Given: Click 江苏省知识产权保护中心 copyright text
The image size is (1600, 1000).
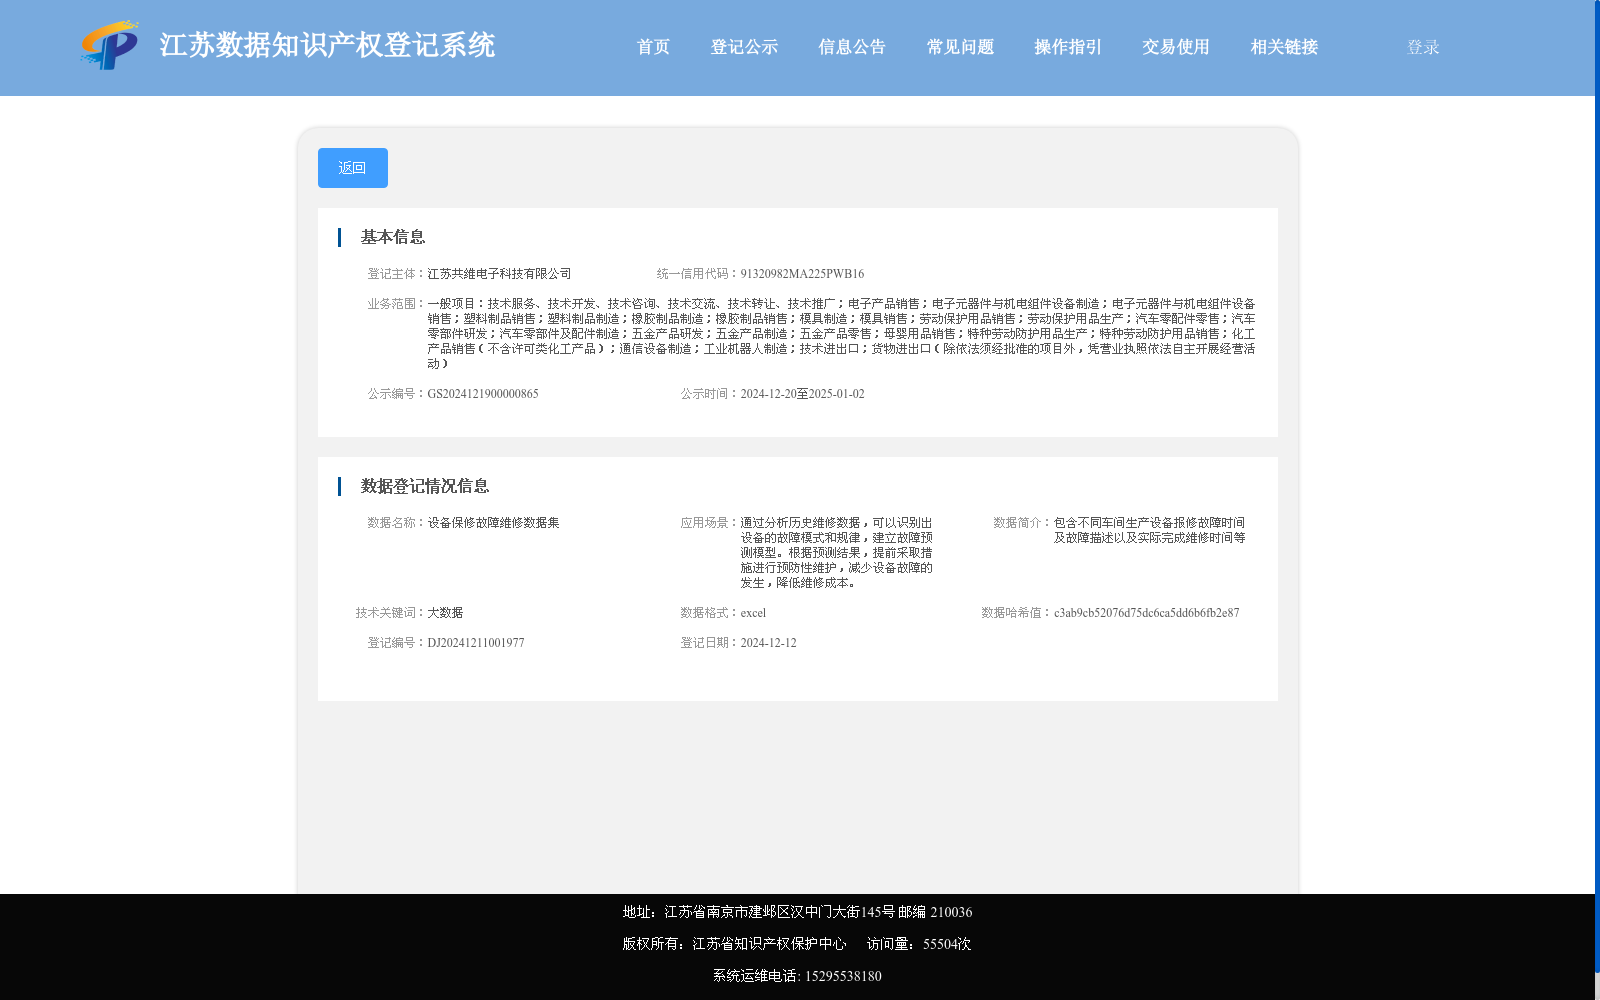Looking at the screenshot, I should [769, 944].
